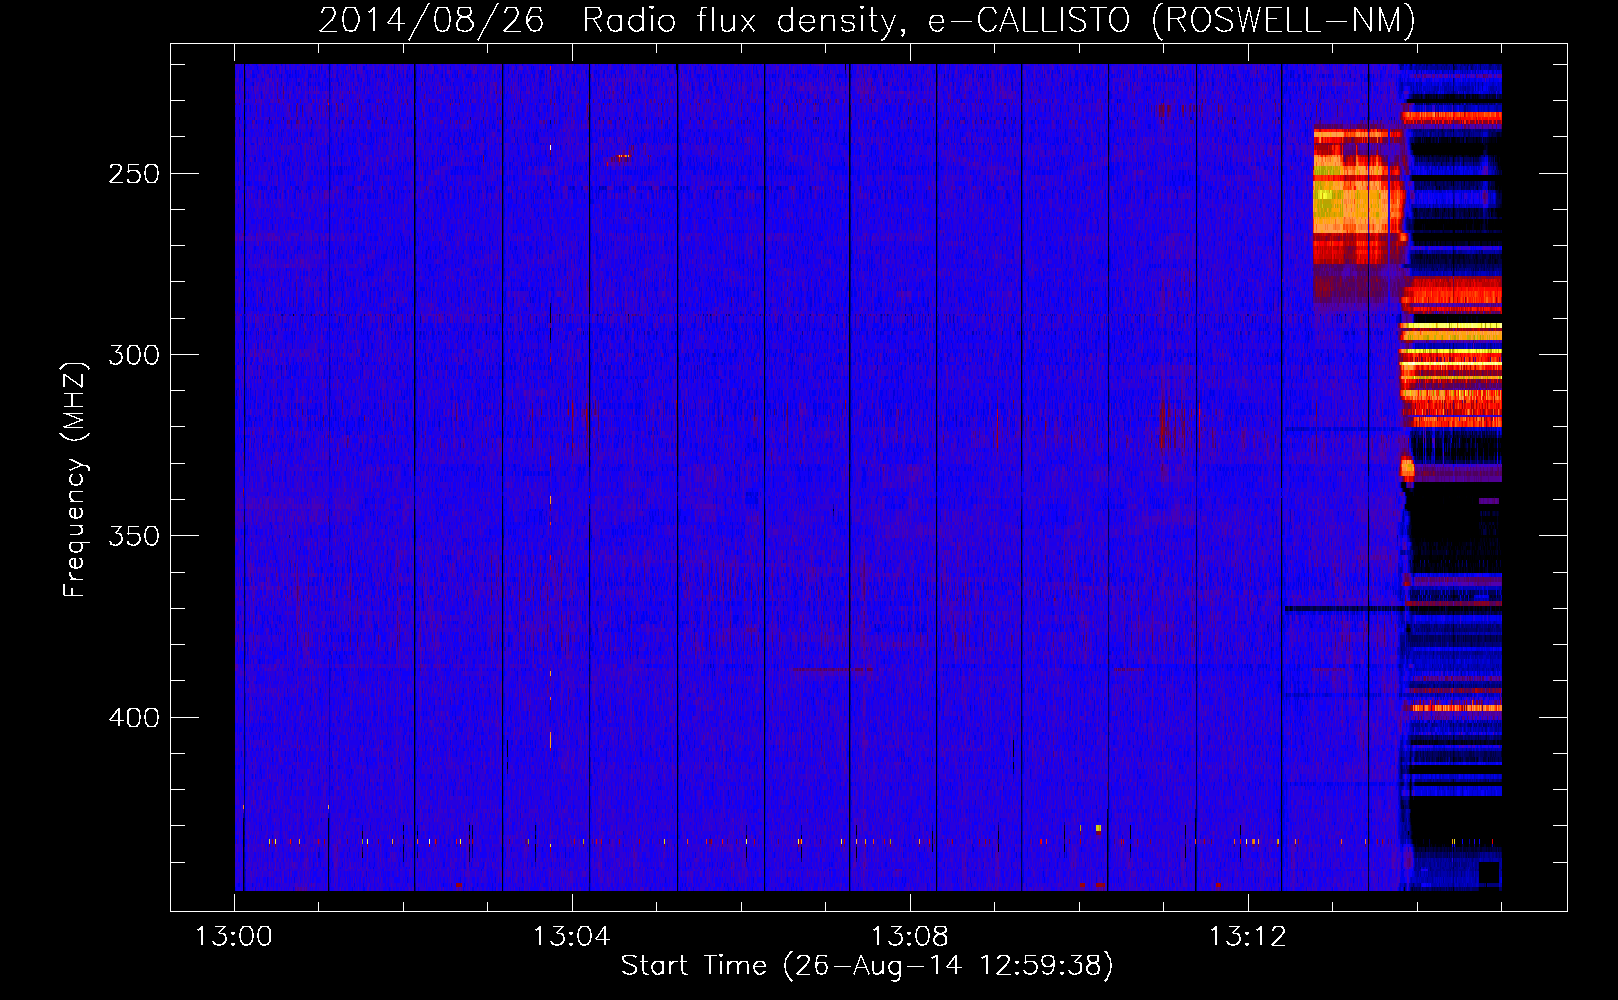Click the 250 frequency tick label

[x=134, y=174]
